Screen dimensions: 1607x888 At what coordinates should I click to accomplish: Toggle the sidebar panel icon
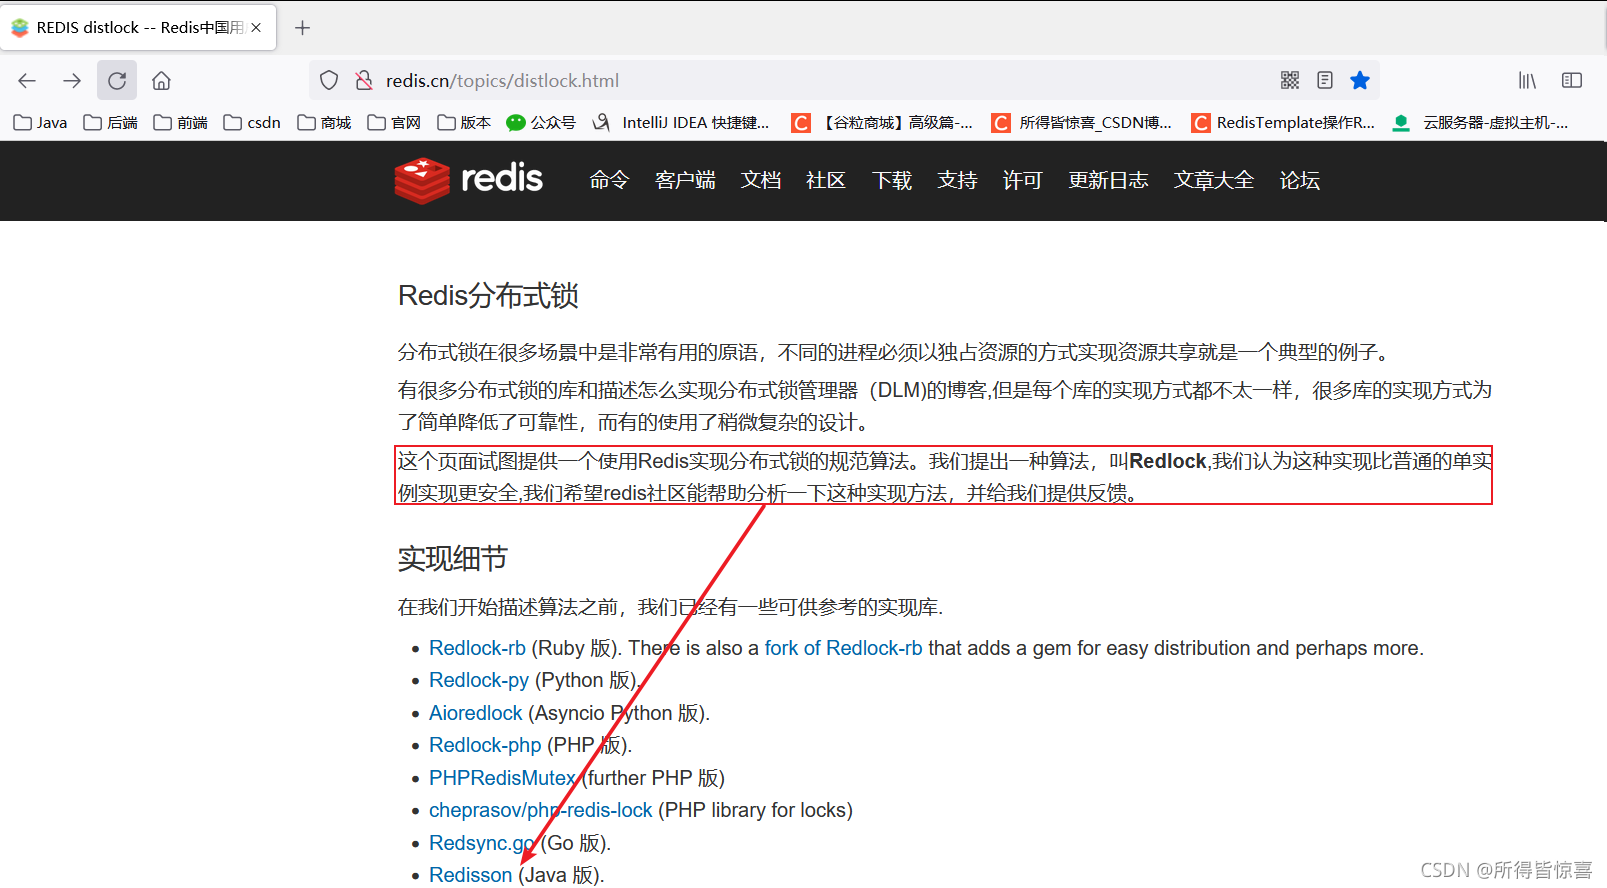click(x=1572, y=80)
